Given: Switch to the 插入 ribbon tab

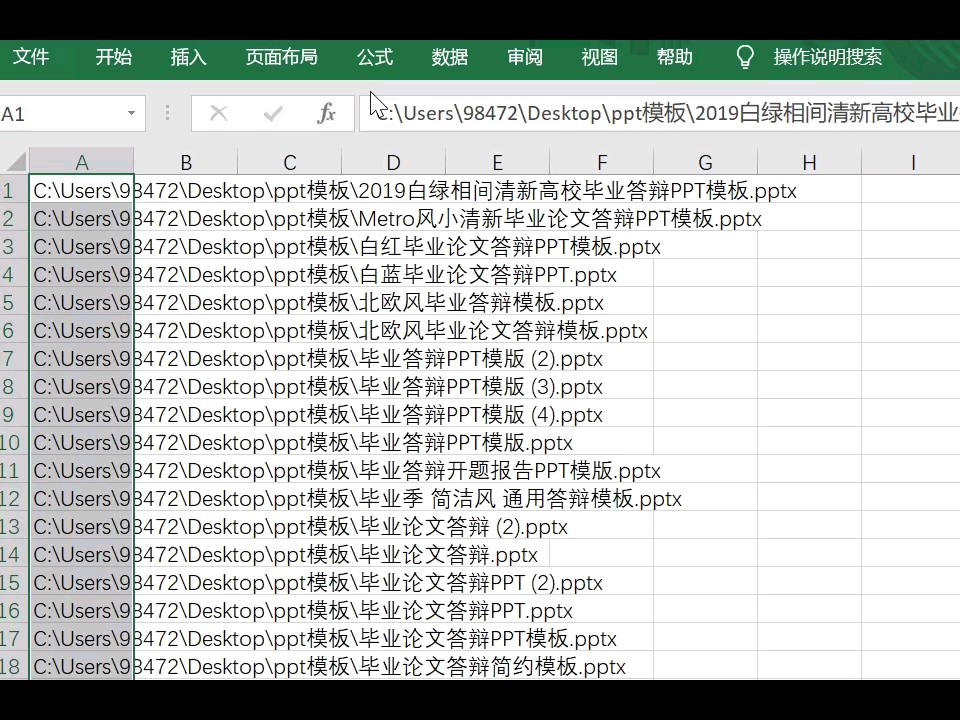Looking at the screenshot, I should pos(188,57).
